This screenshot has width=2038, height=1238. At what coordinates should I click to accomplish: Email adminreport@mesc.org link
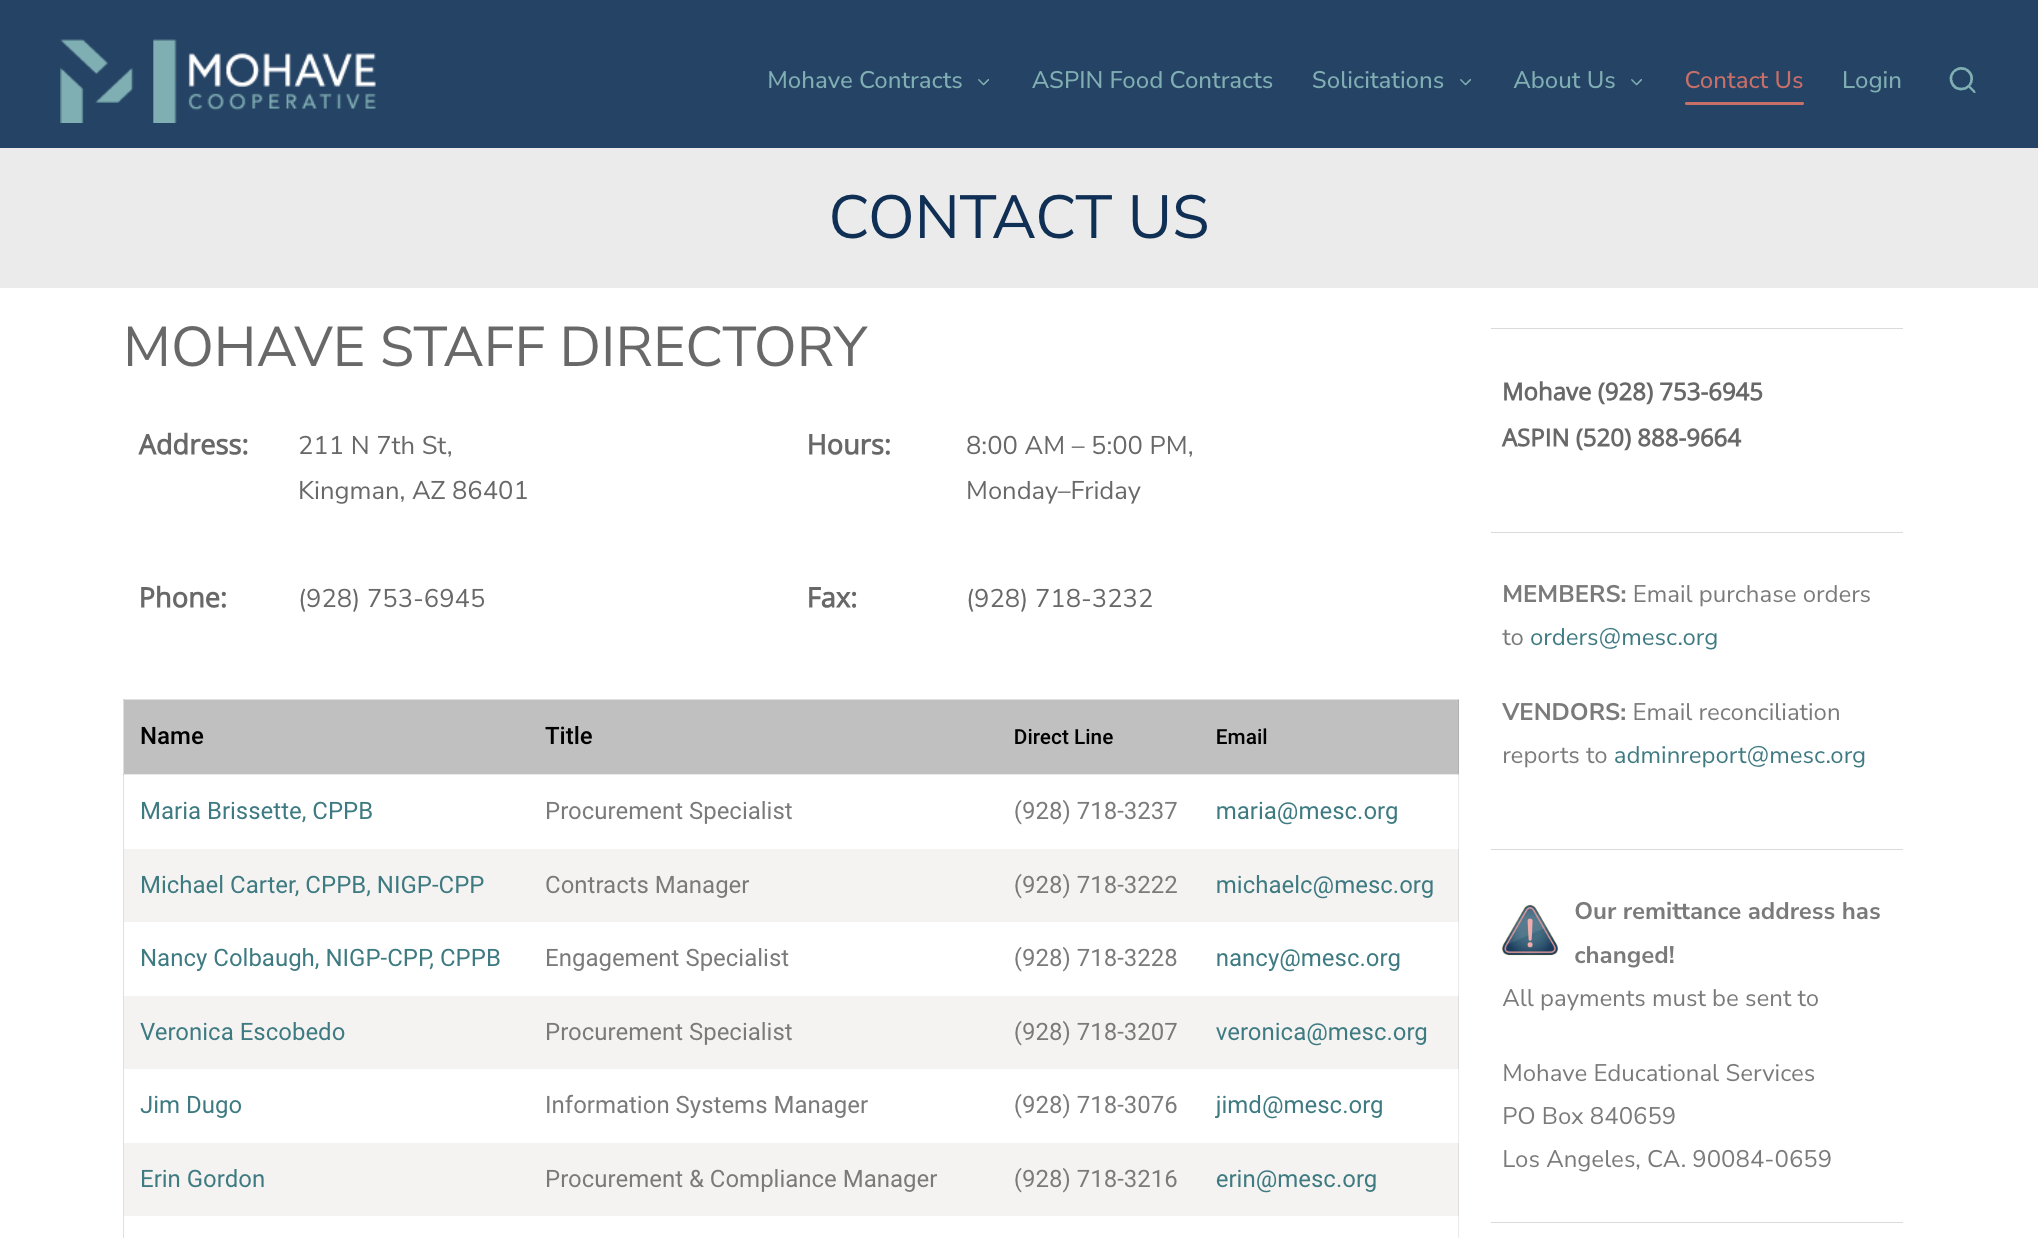point(1739,755)
